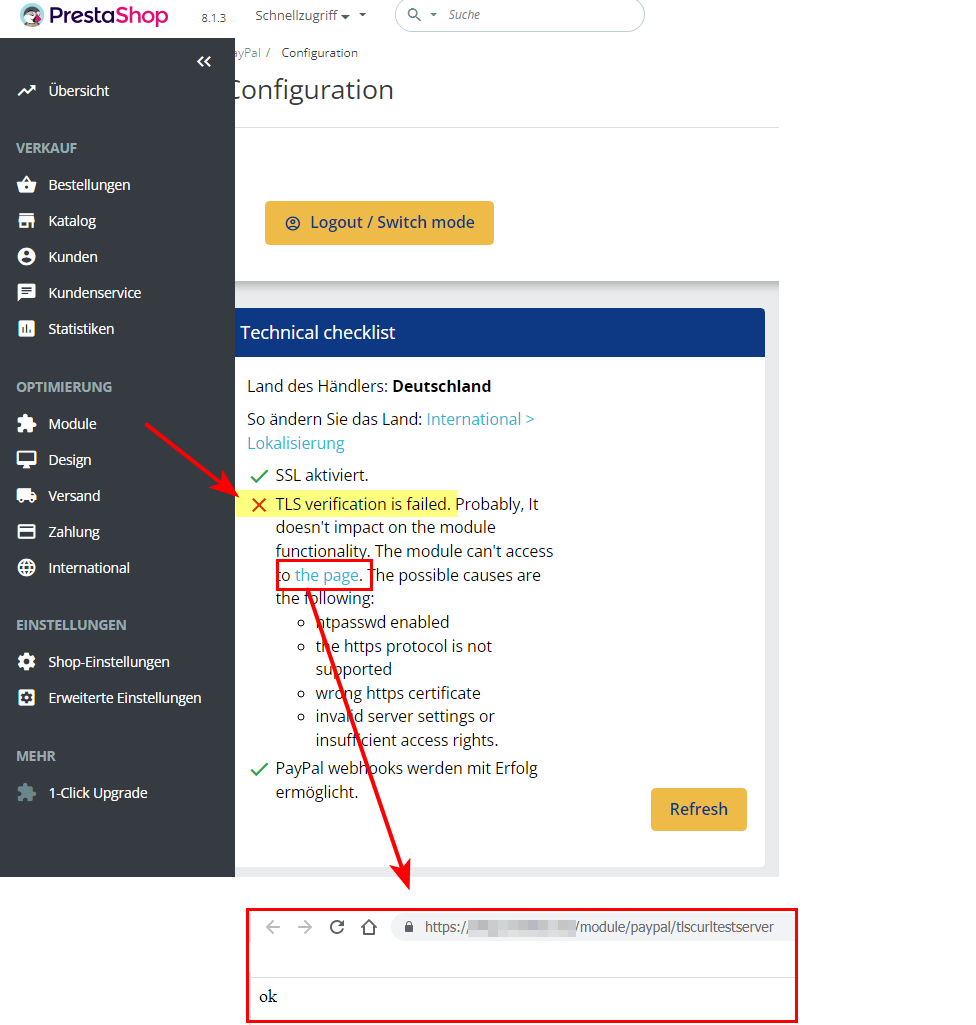This screenshot has height=1025, width=976.
Task: Click the Kunden person icon
Action: [x=27, y=257]
